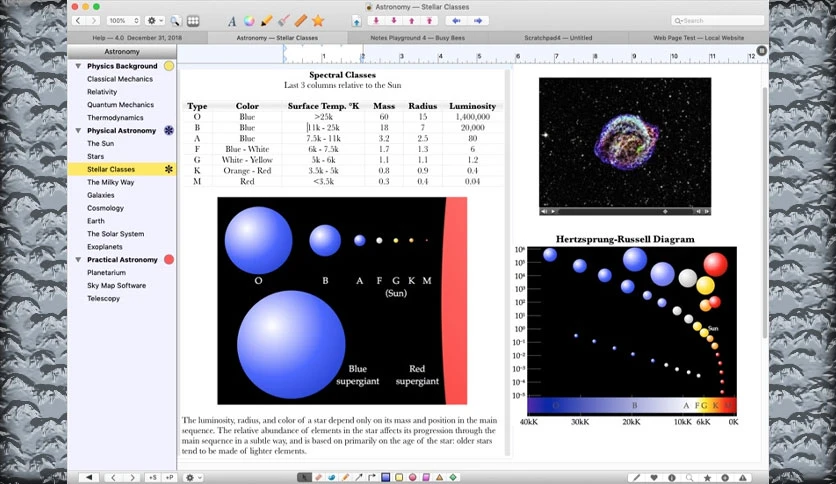Open the Classical Mechanics page
Image resolution: width=836 pixels, height=484 pixels.
pyautogui.click(x=120, y=79)
